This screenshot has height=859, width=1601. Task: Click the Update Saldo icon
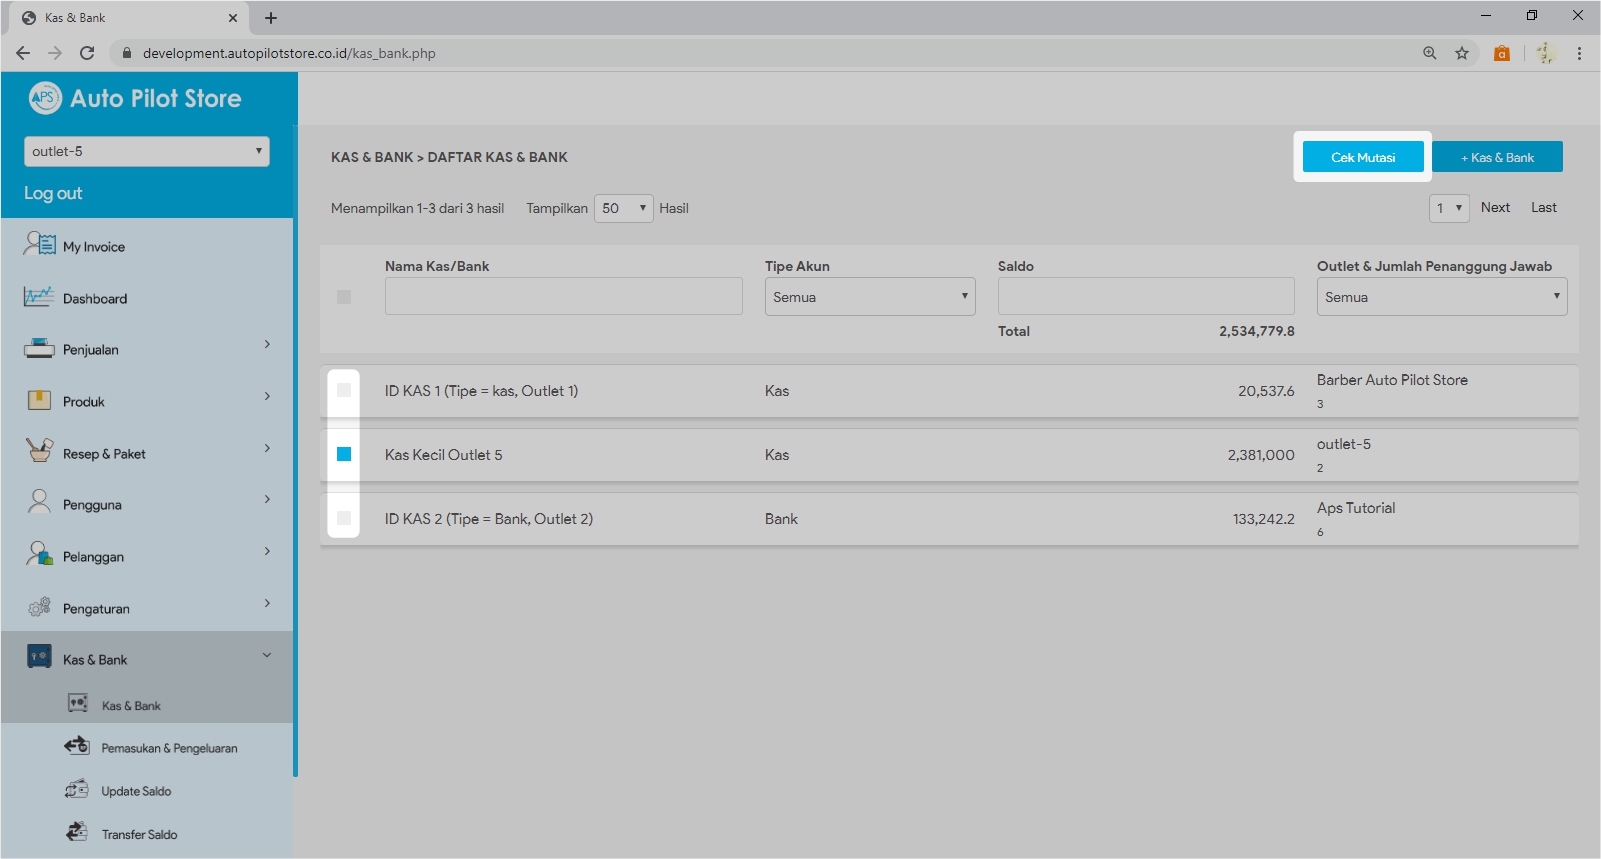point(77,790)
